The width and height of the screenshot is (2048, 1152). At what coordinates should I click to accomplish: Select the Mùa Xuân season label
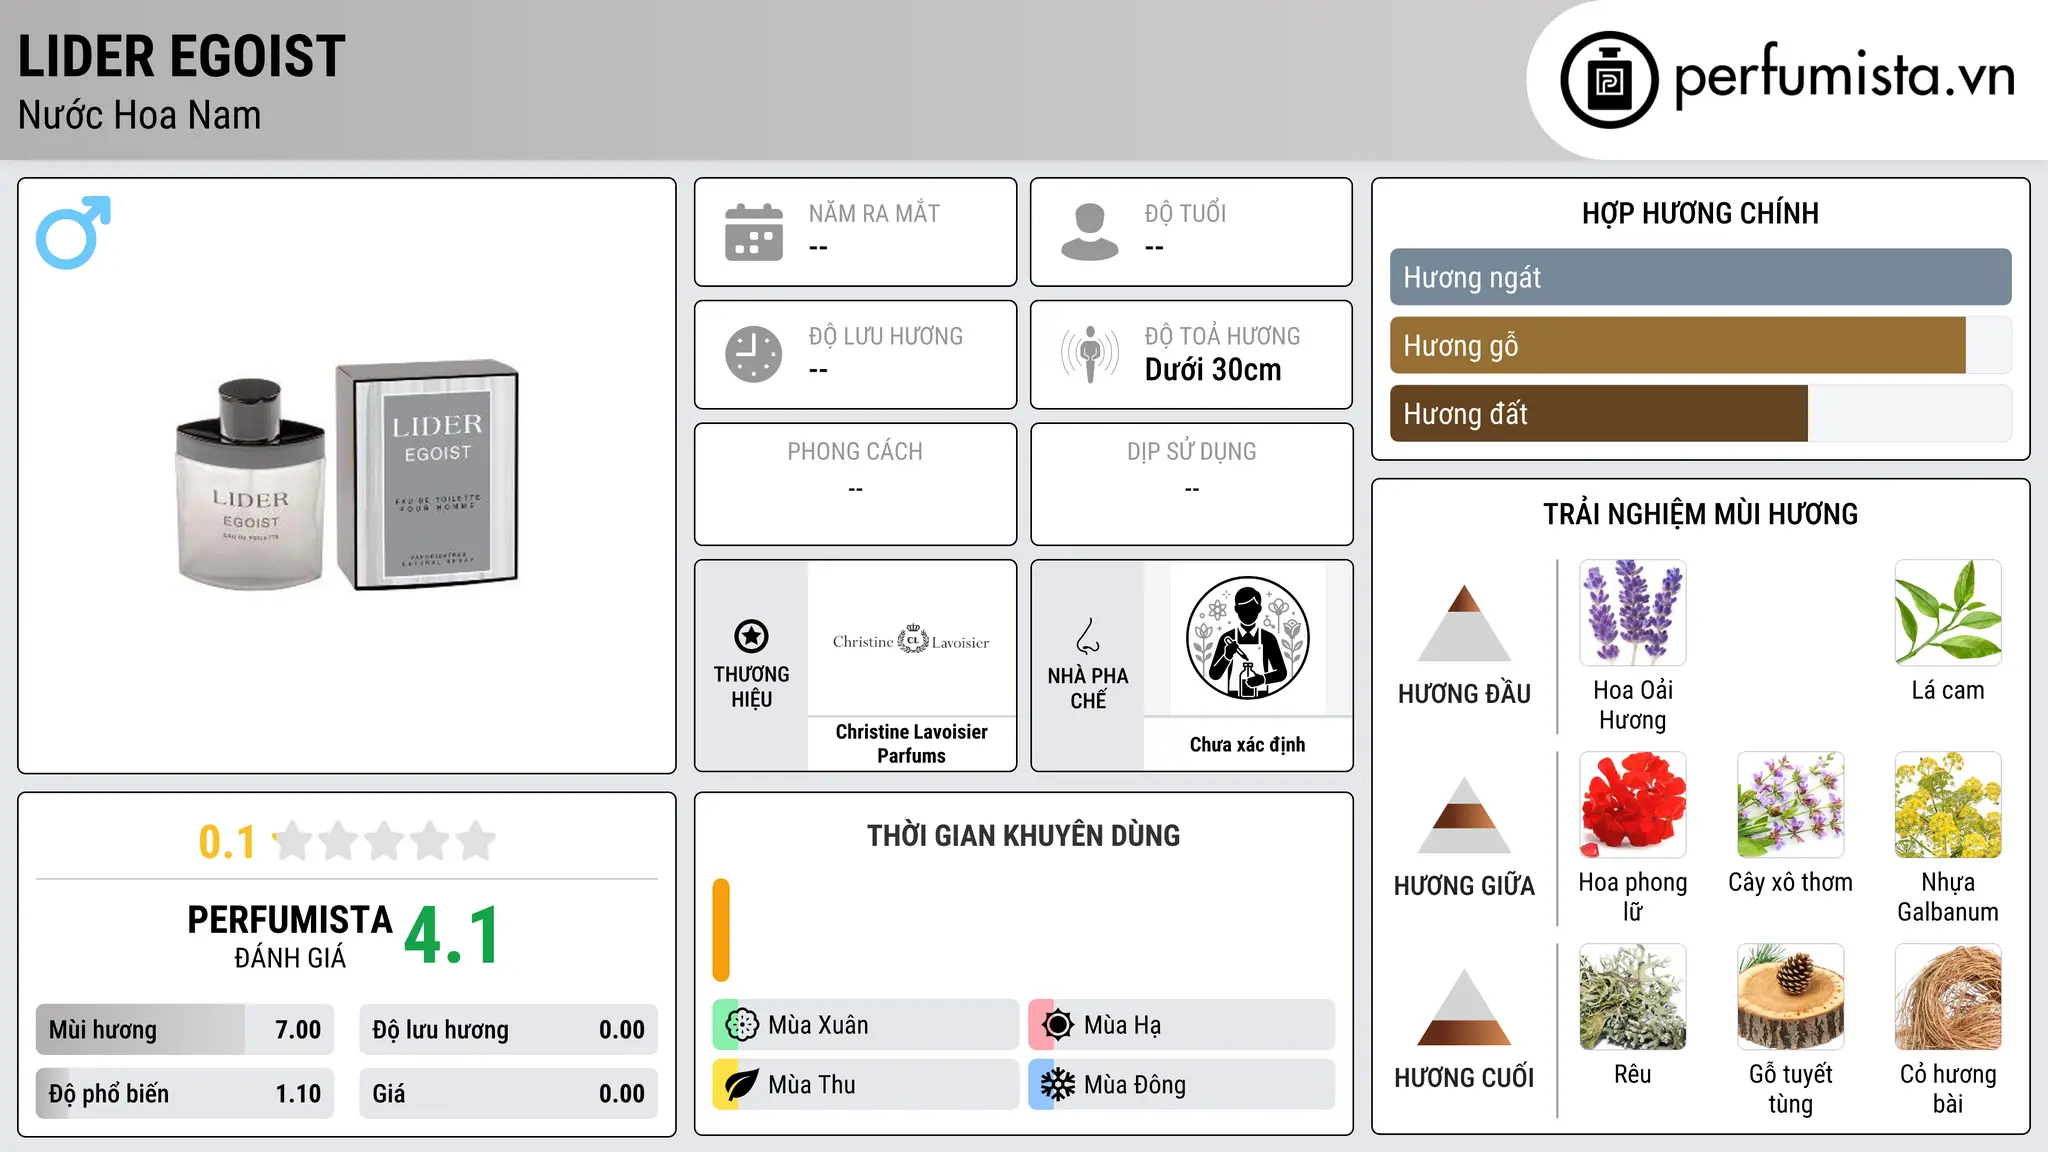coord(818,1025)
